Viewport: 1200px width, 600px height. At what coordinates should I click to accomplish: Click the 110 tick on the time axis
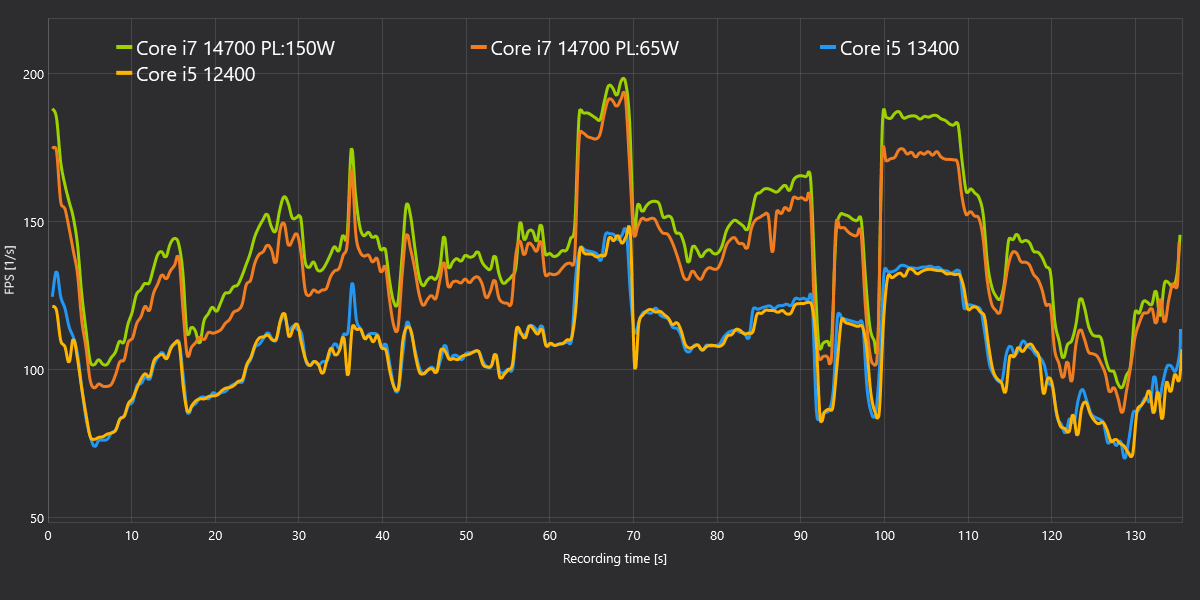pyautogui.click(x=967, y=536)
